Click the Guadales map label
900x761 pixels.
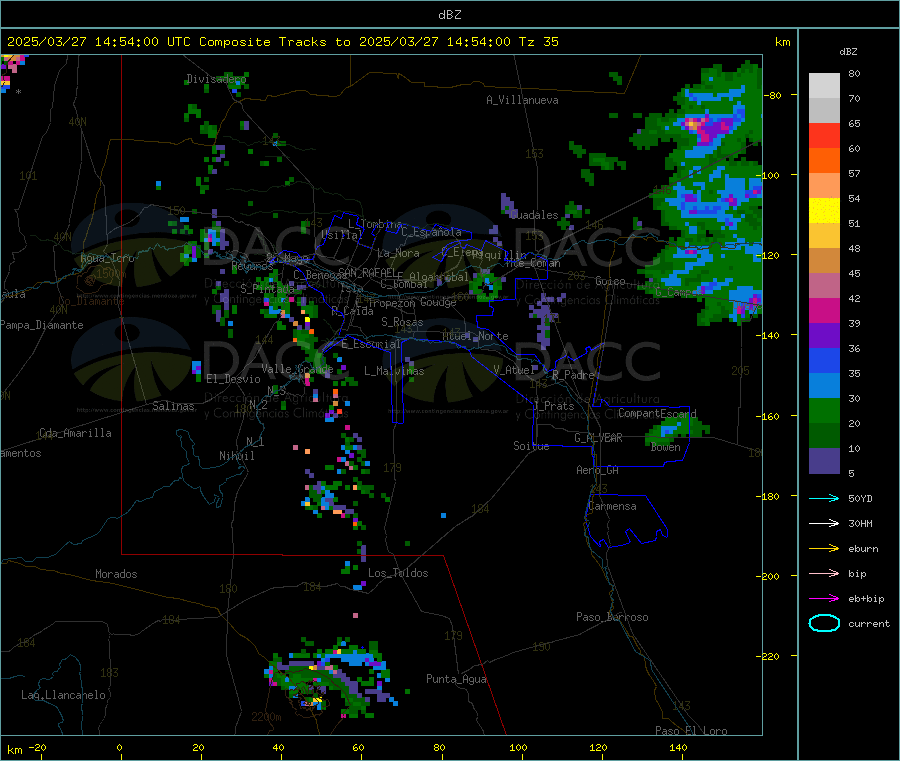click(534, 215)
